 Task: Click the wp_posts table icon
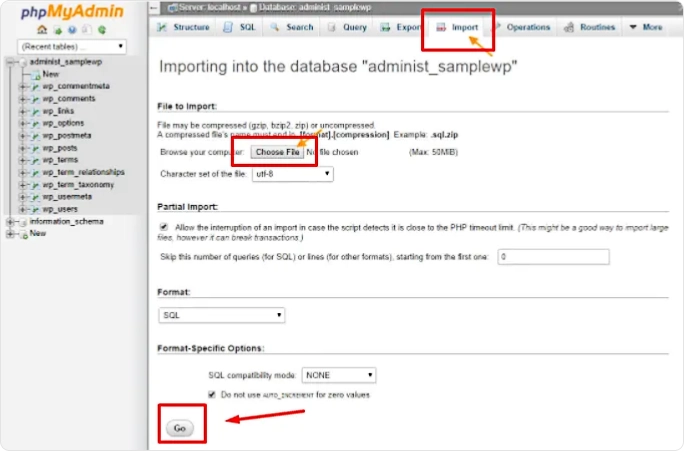pos(35,148)
